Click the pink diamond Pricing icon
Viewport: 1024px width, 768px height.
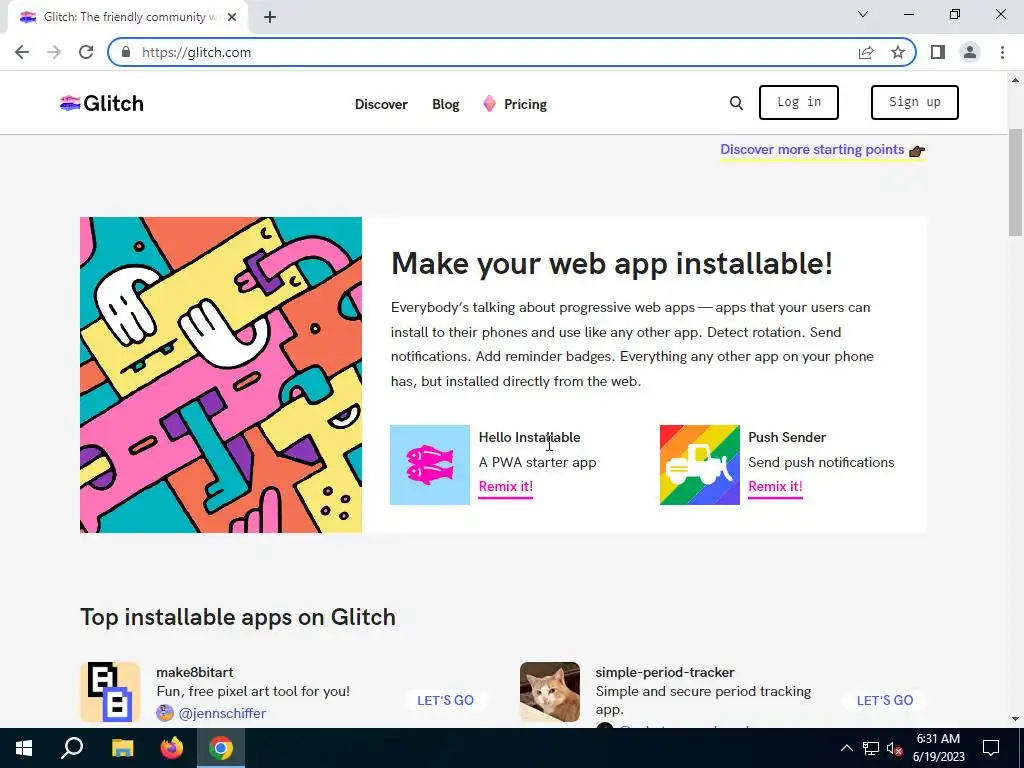(x=489, y=103)
